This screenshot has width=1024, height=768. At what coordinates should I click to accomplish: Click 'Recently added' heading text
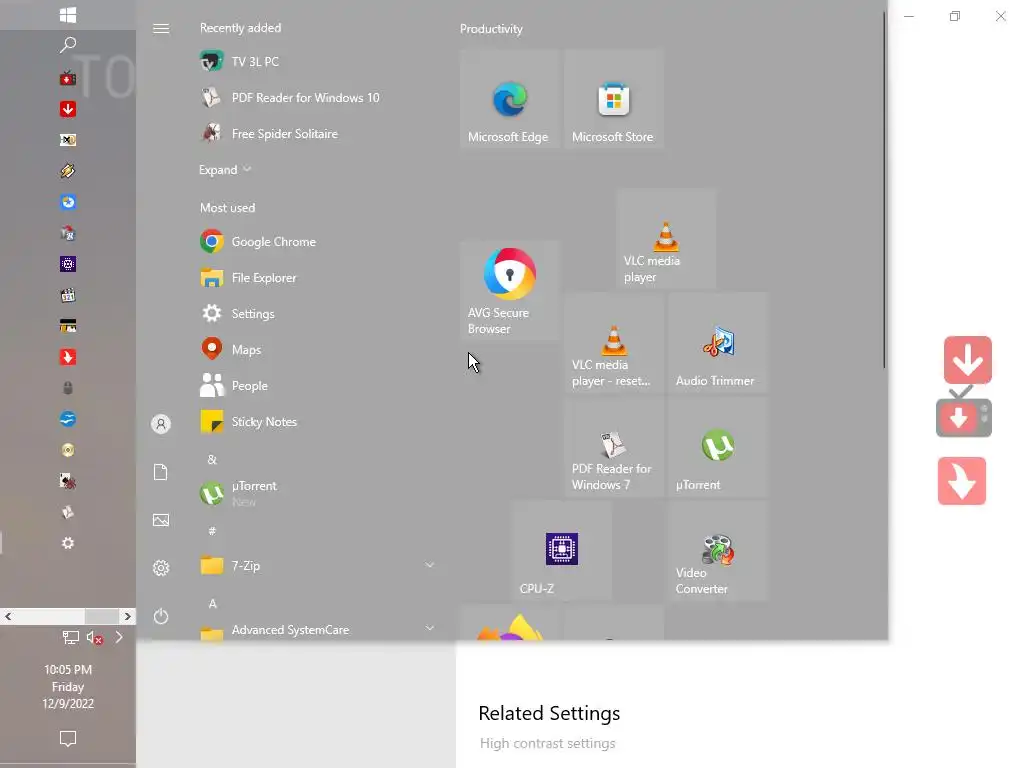(x=240, y=28)
